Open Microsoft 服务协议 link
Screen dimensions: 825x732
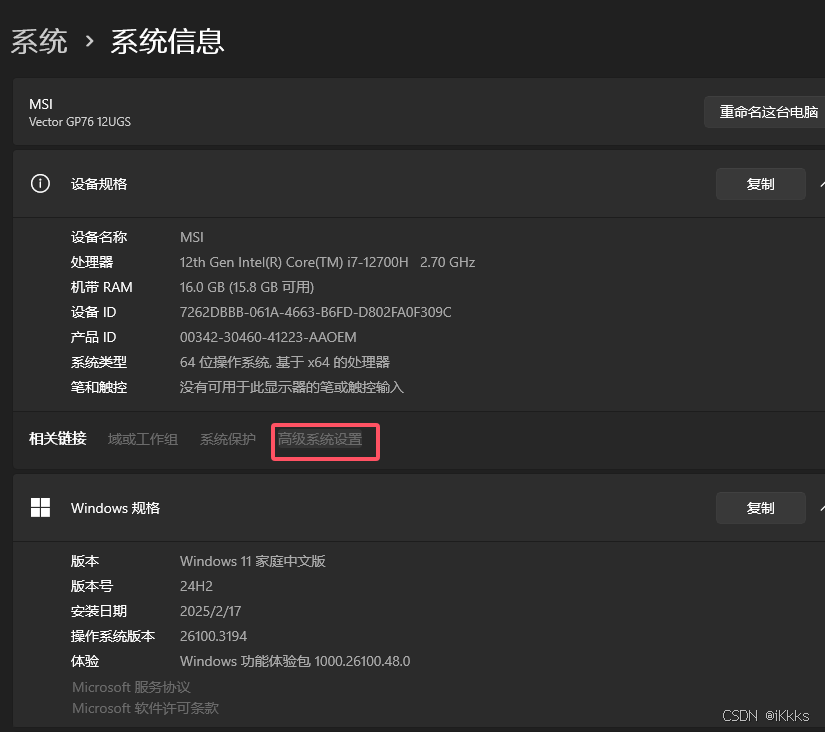click(x=131, y=687)
